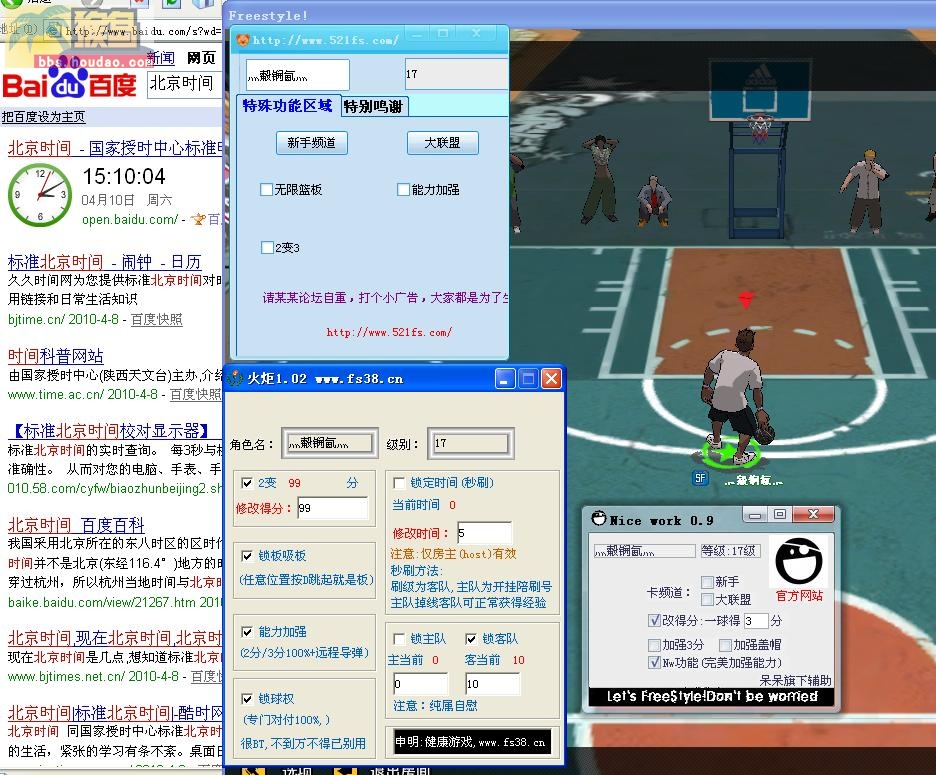936x775 pixels.
Task: Enable 加强盖帽 checkbox
Action: 725,645
